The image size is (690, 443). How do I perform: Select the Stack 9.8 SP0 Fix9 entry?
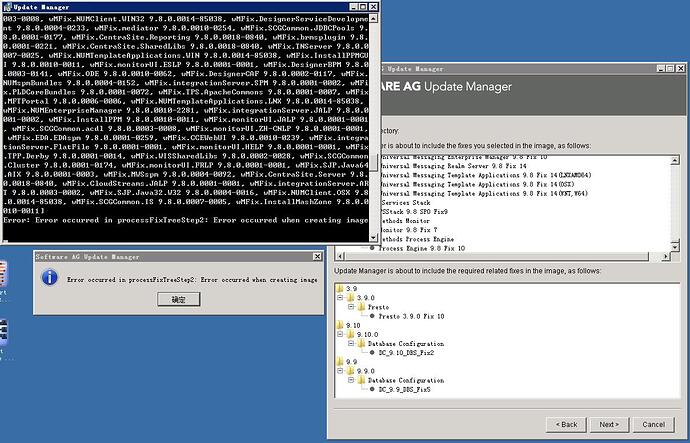(x=414, y=212)
